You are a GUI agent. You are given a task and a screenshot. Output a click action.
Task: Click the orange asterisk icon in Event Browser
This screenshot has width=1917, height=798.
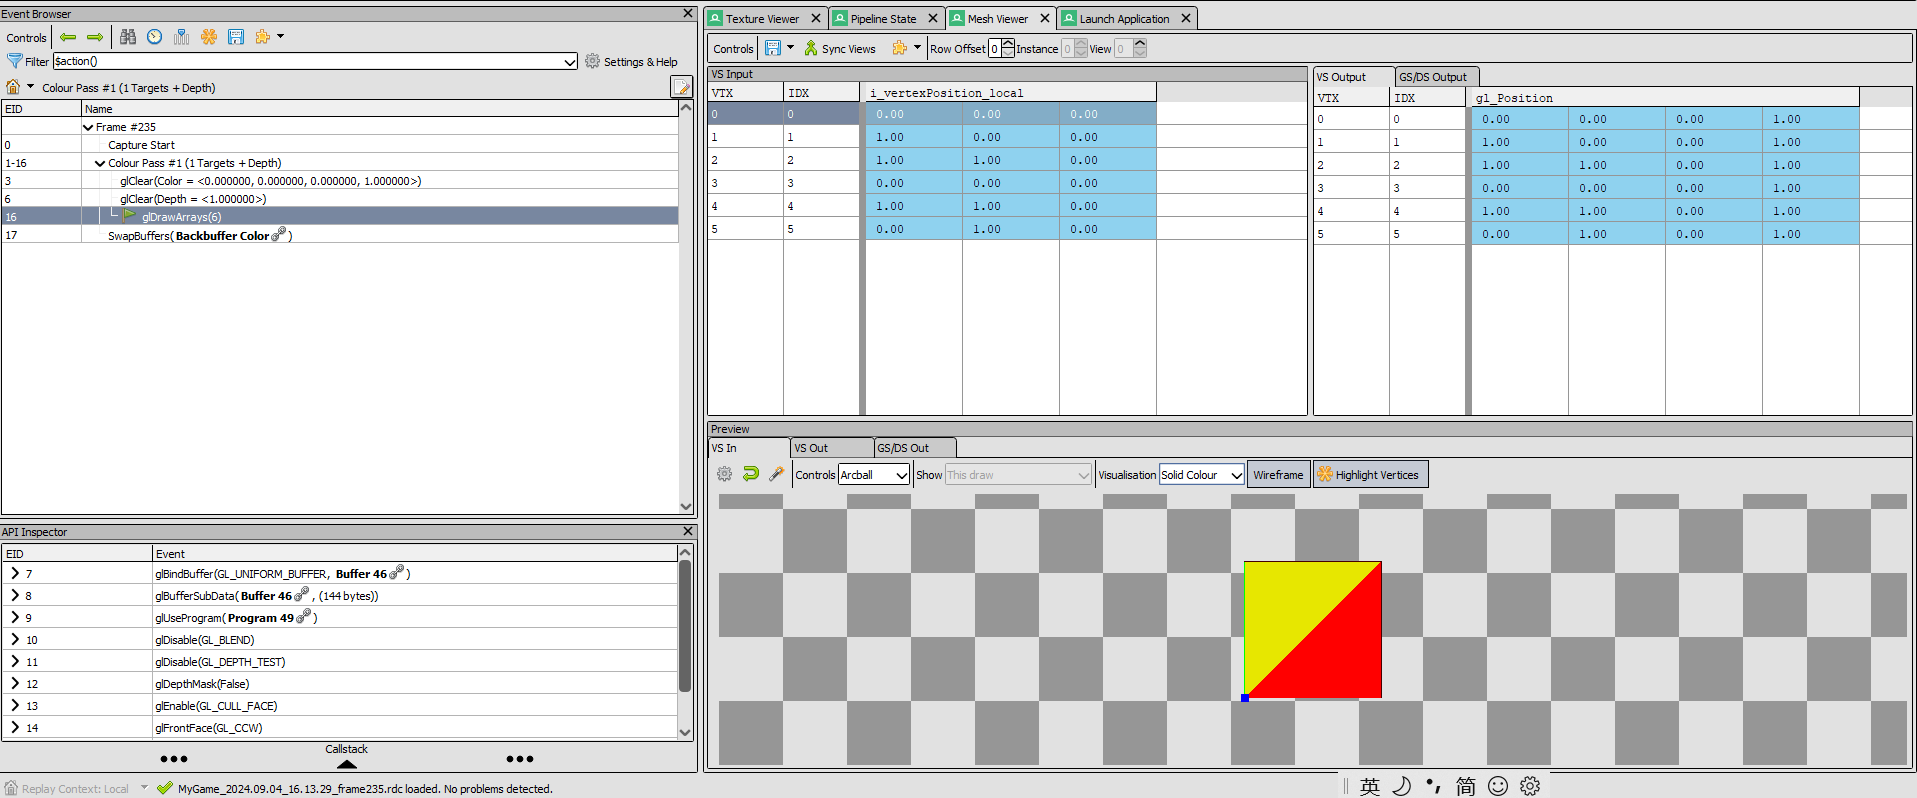pos(209,37)
